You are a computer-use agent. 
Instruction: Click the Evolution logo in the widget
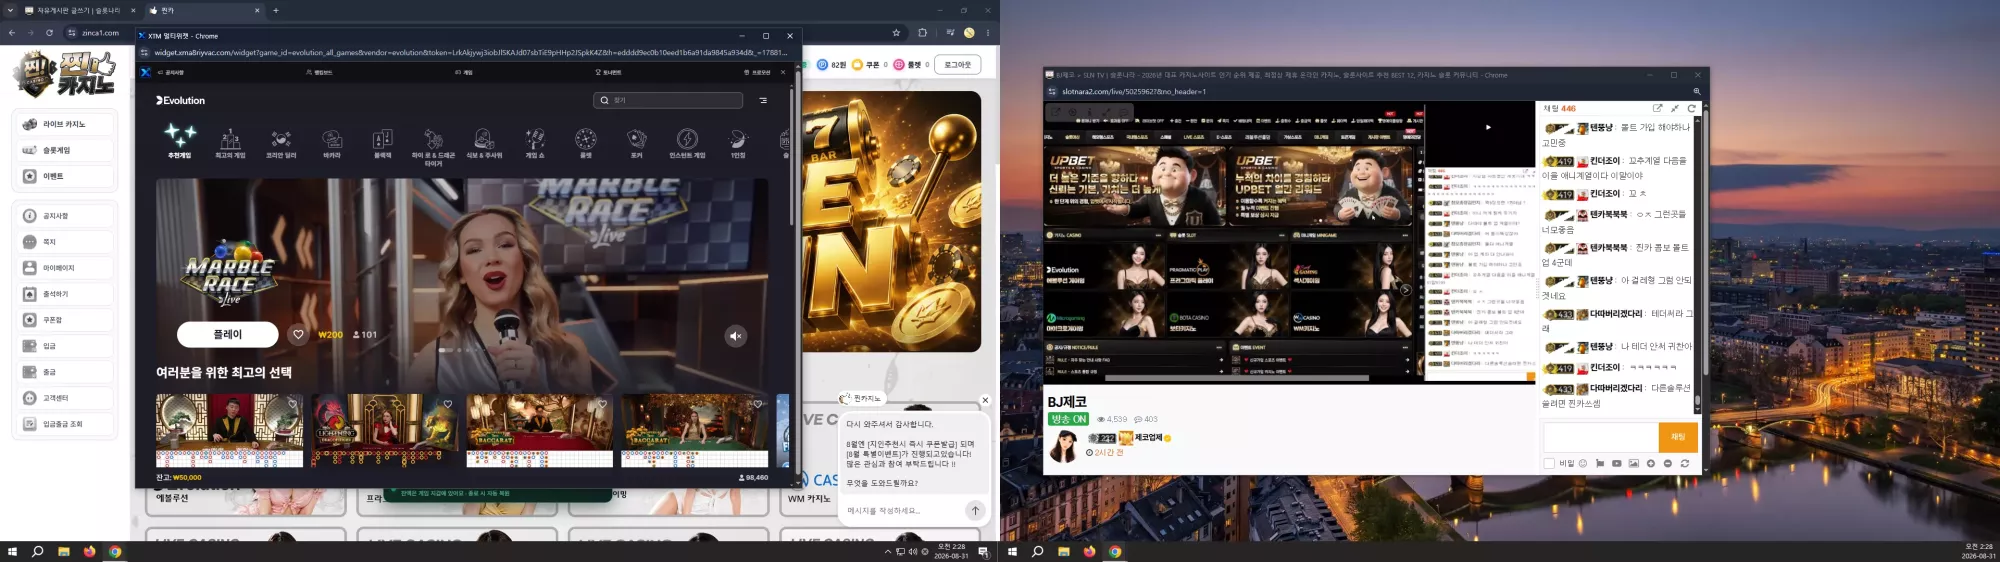tap(180, 100)
